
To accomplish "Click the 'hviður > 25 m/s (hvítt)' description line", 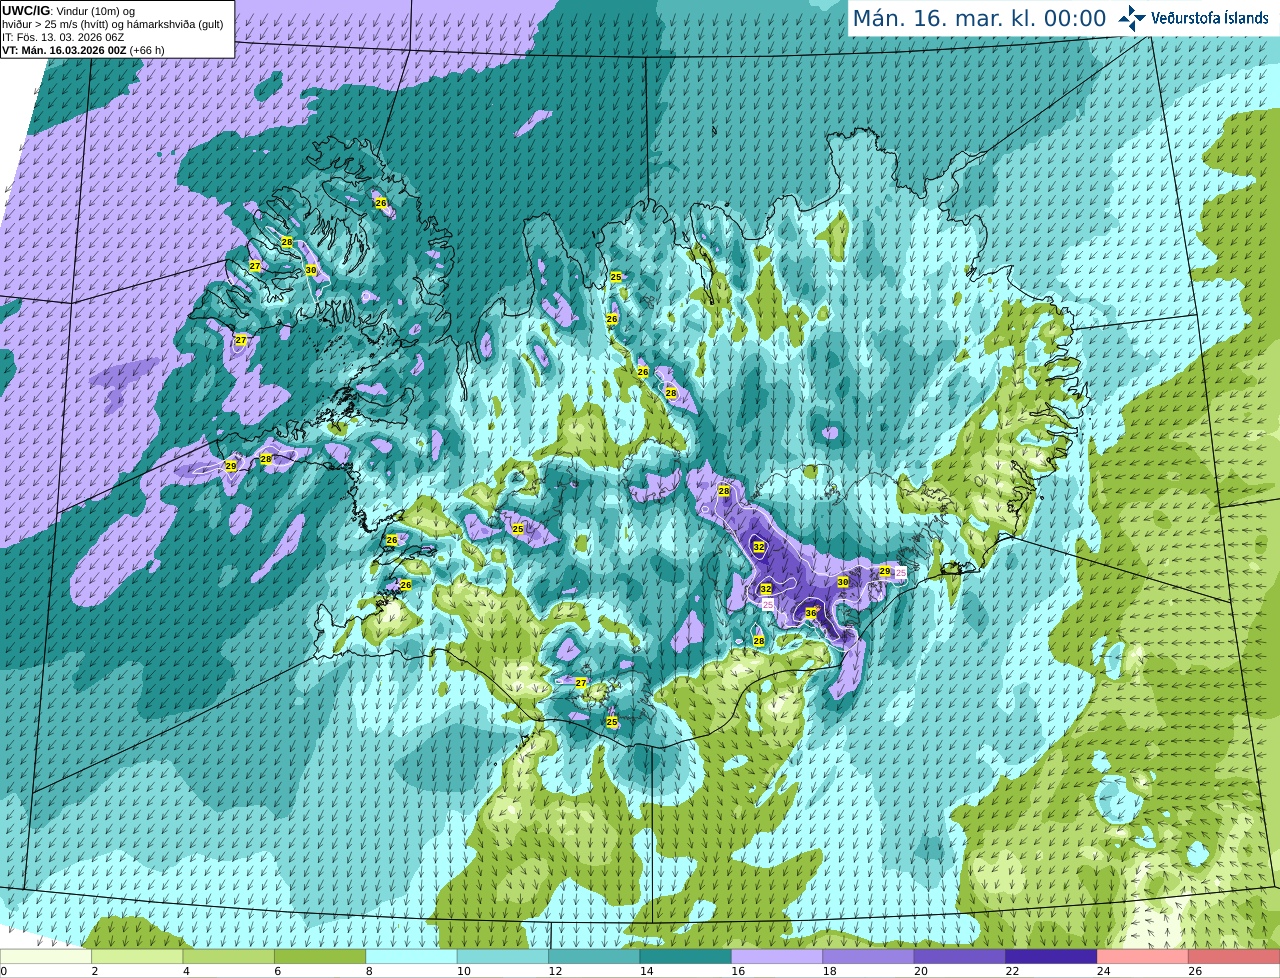I will coord(112,23).
